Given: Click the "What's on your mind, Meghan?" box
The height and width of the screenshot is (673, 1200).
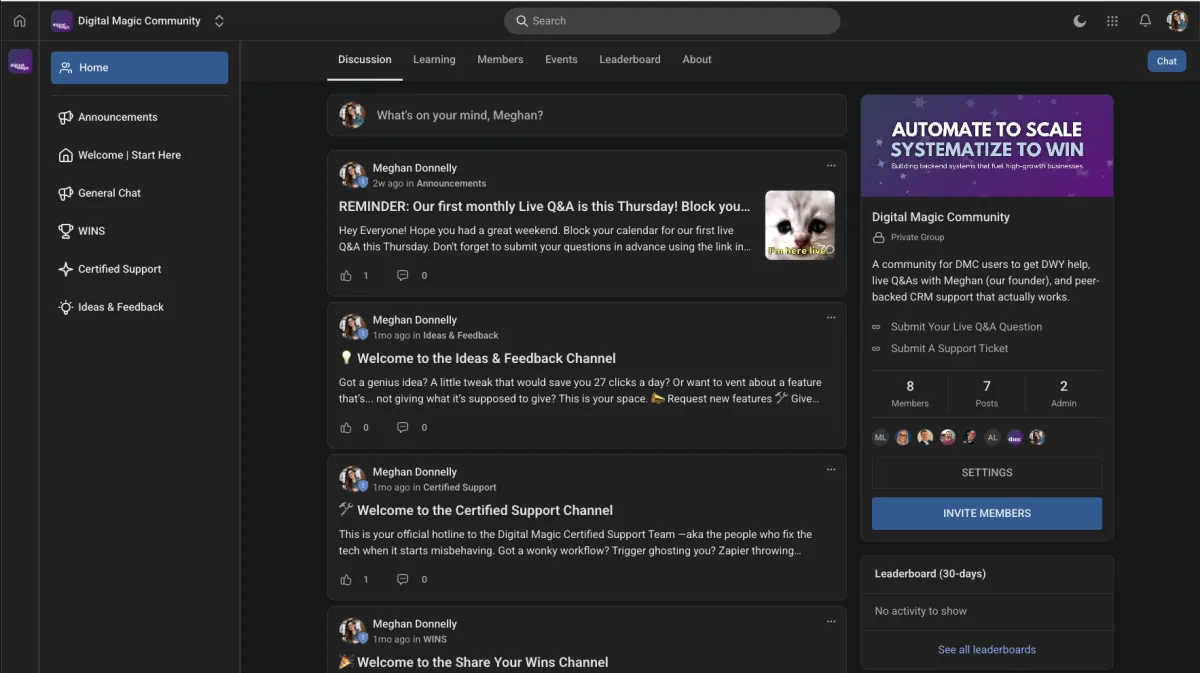Looking at the screenshot, I should click(x=587, y=115).
